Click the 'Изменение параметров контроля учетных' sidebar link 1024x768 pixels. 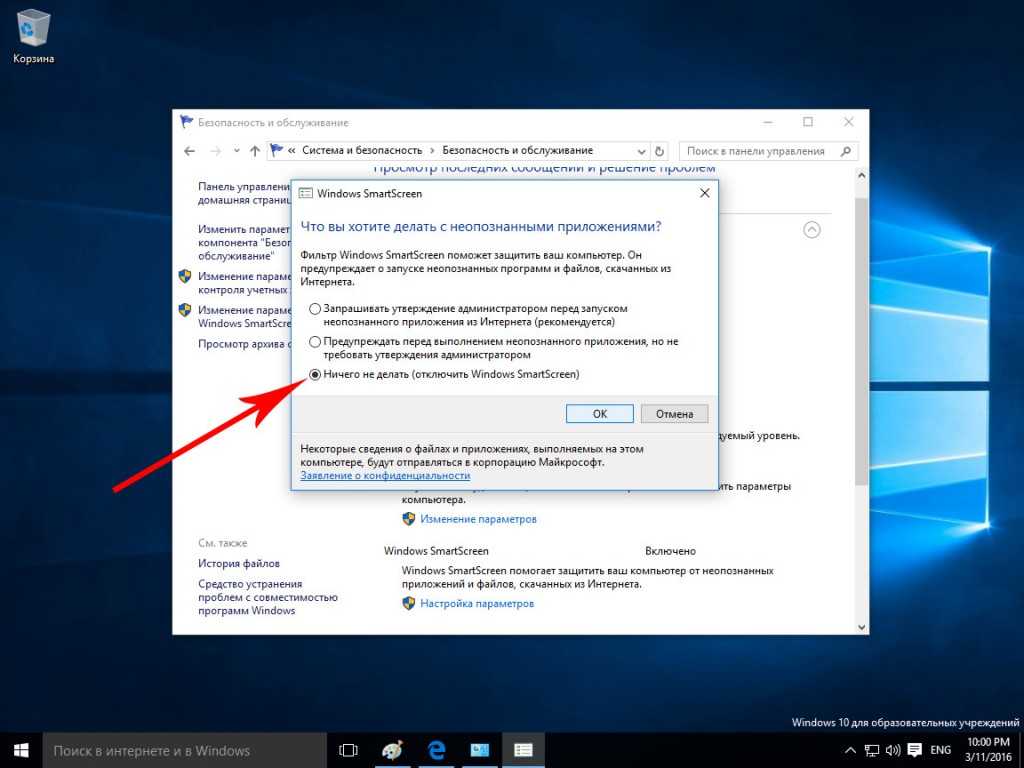(x=244, y=283)
